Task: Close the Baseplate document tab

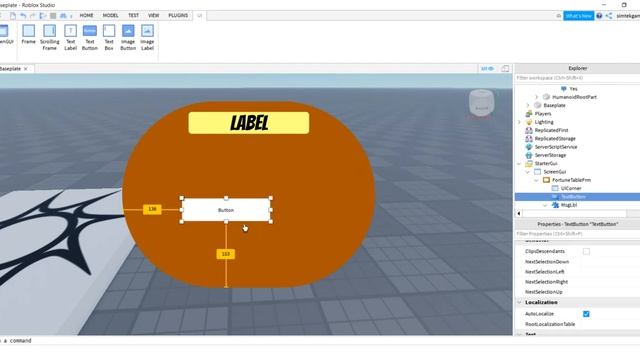Action: 26,69
